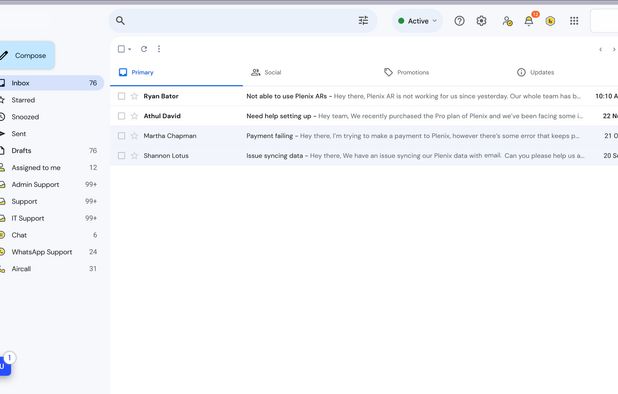618x394 pixels.
Task: Open email 'Need help setting up'
Action: pyautogui.click(x=364, y=116)
